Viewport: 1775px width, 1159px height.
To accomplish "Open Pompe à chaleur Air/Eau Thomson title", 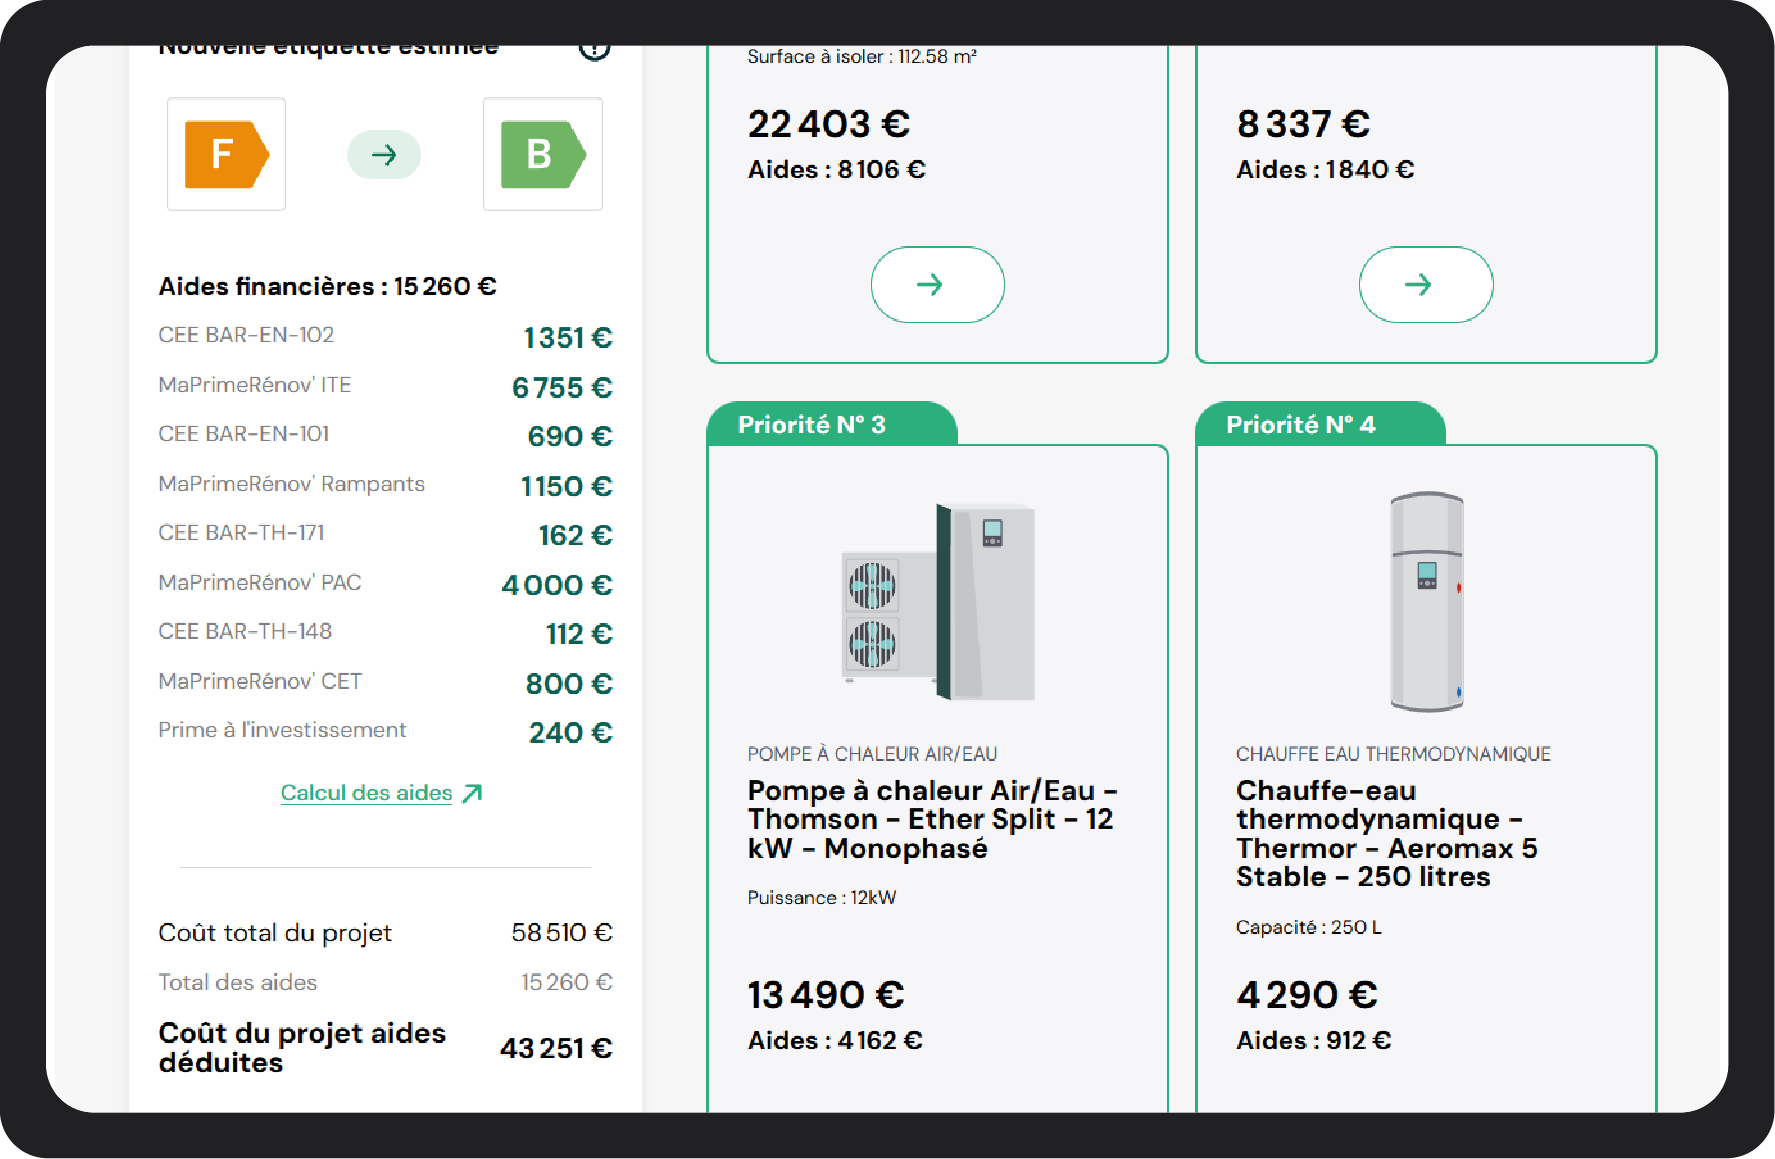I will [932, 819].
